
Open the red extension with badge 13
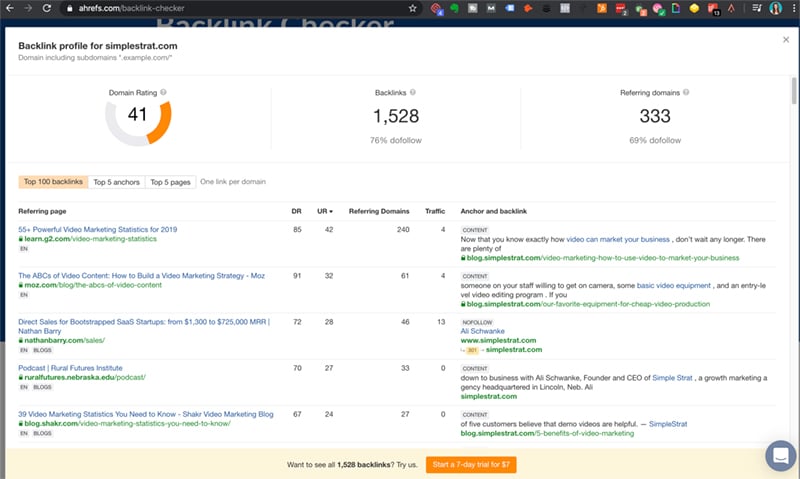(713, 9)
